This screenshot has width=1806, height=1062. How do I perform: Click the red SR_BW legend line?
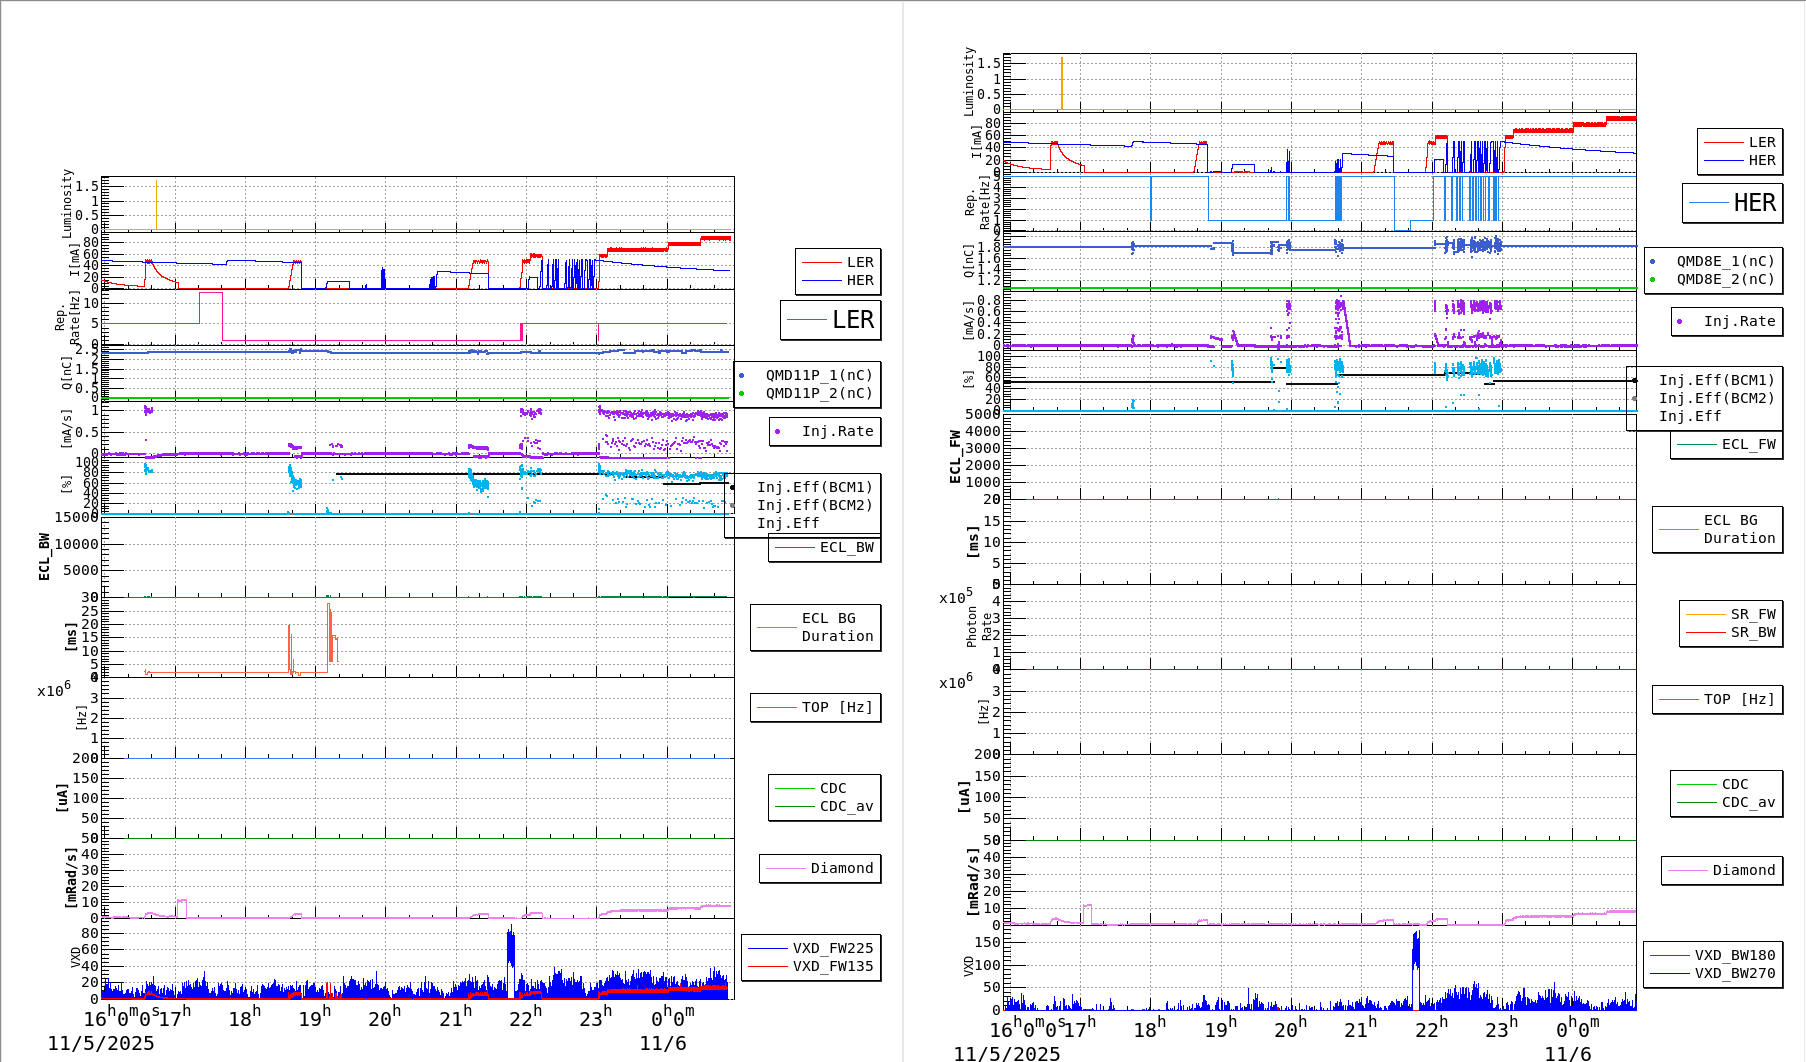pos(1705,632)
